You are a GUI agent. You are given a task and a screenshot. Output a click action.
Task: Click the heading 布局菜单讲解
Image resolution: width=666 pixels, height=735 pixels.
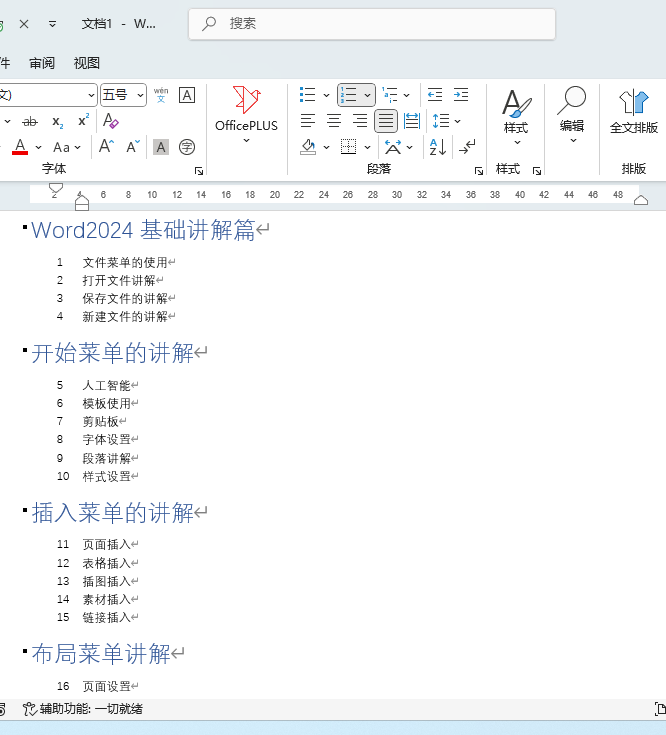coord(101,654)
